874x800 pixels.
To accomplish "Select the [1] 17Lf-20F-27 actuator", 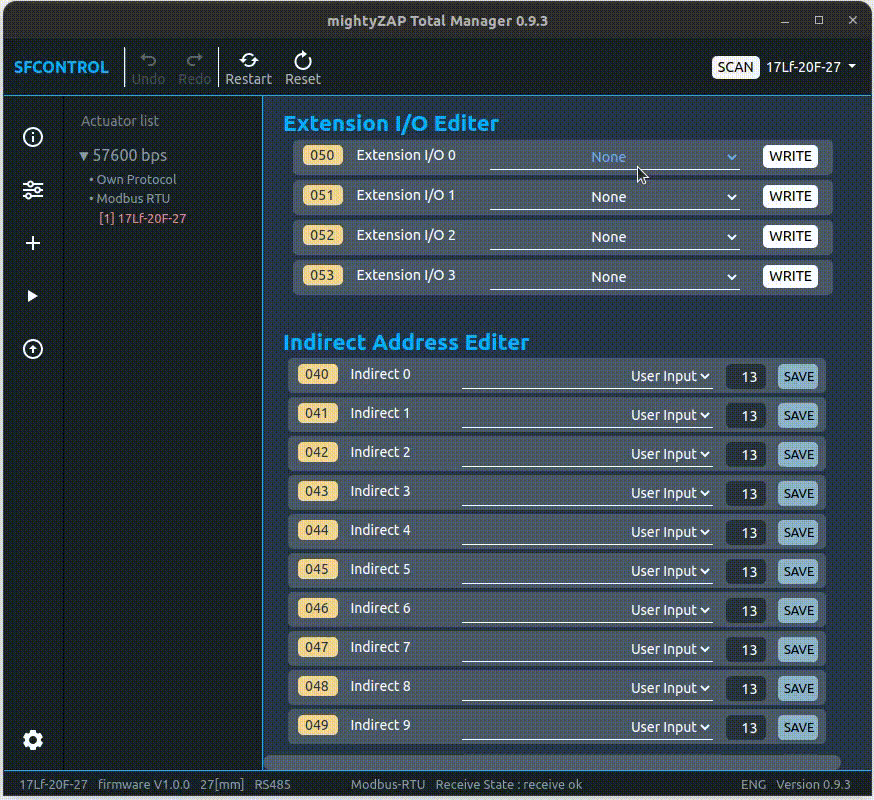I will point(143,218).
